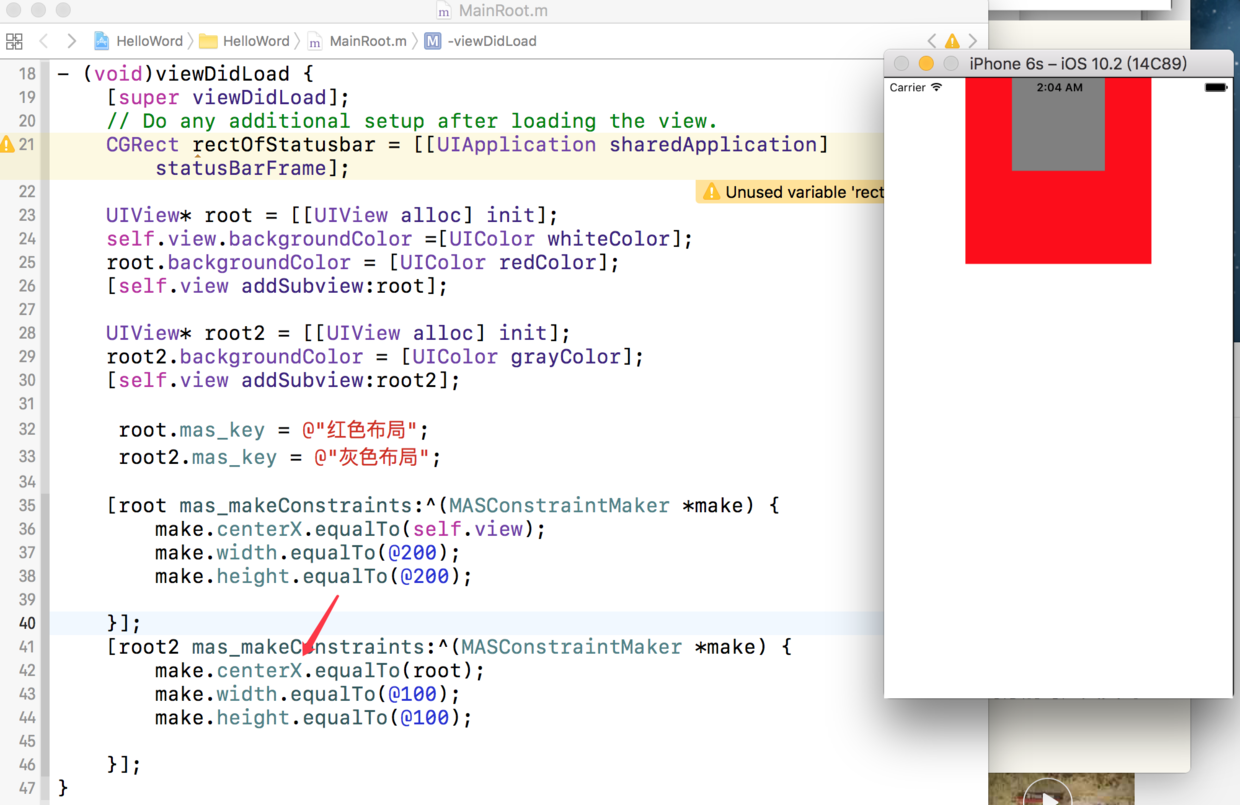
Task: Open HelloWord folder in jump bar
Action: (245, 41)
